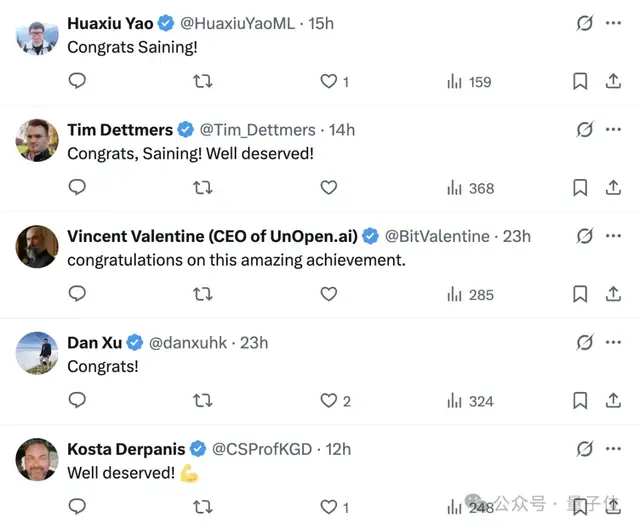Share Tim Dettmers' tweet
Screen dimensions: 640x529
[x=613, y=187]
